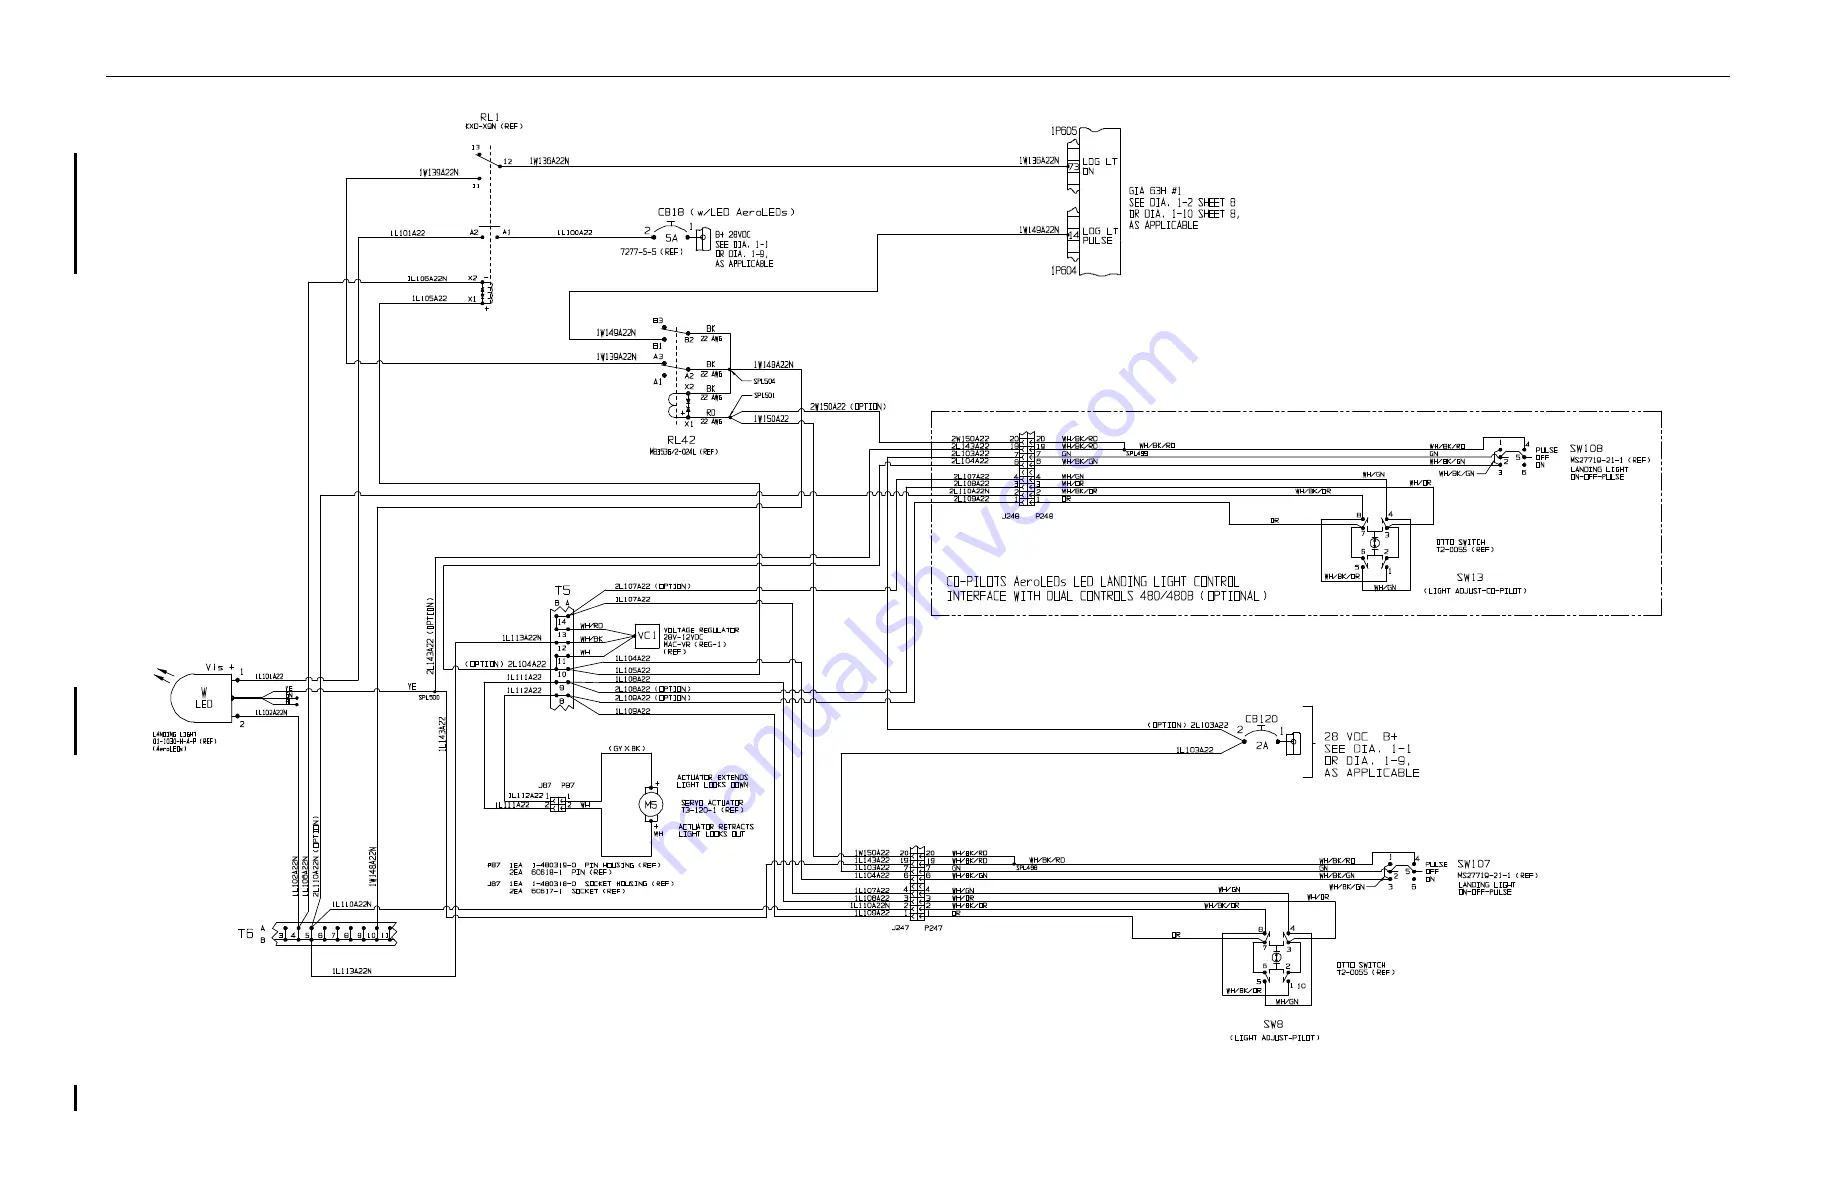Screen dimensions: 1836x1188
Task: Click the RL1 relay label
Action: 489,117
